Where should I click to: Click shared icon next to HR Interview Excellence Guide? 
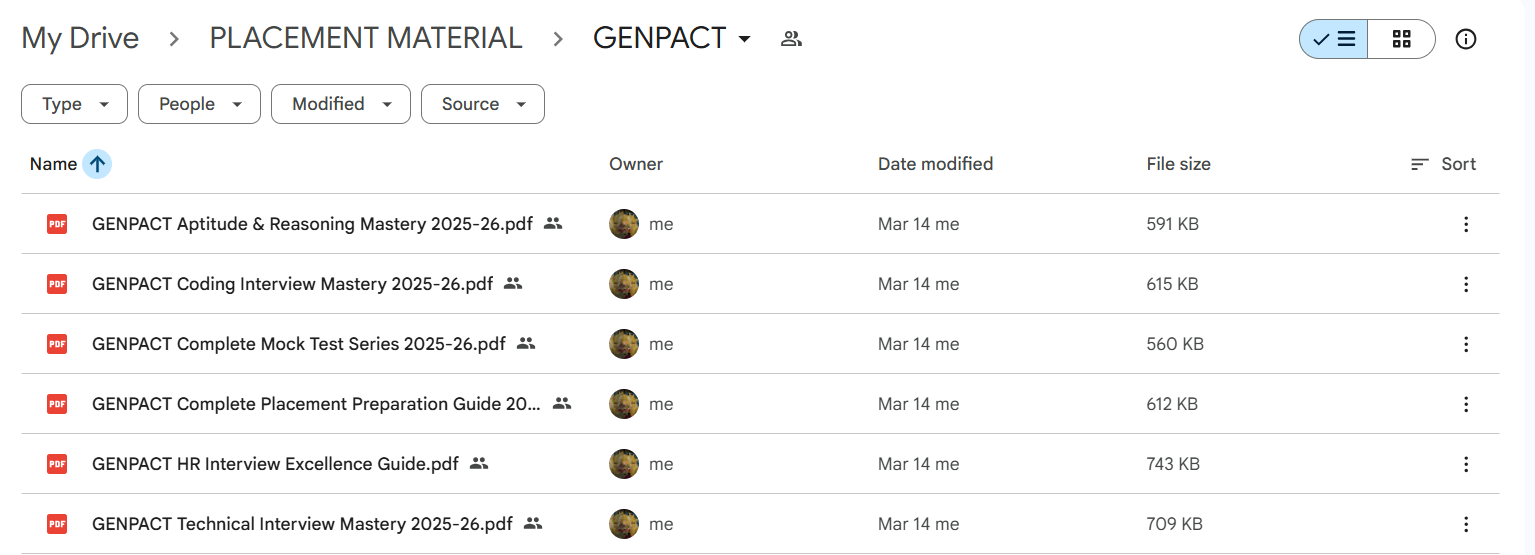479,464
